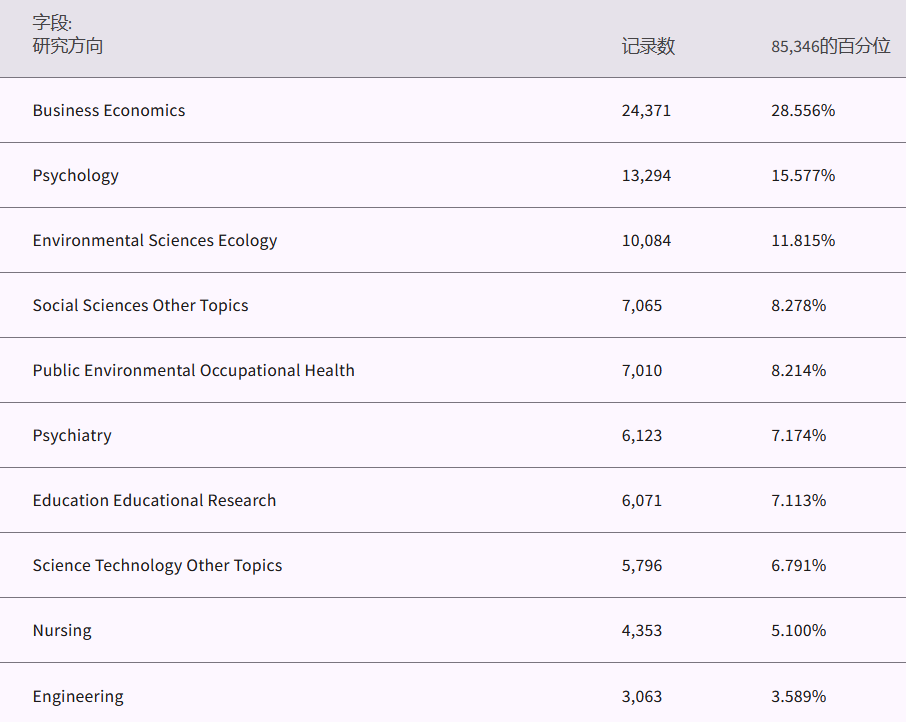Image resolution: width=906 pixels, height=722 pixels.
Task: Select the Engineering research area
Action: pos(78,696)
